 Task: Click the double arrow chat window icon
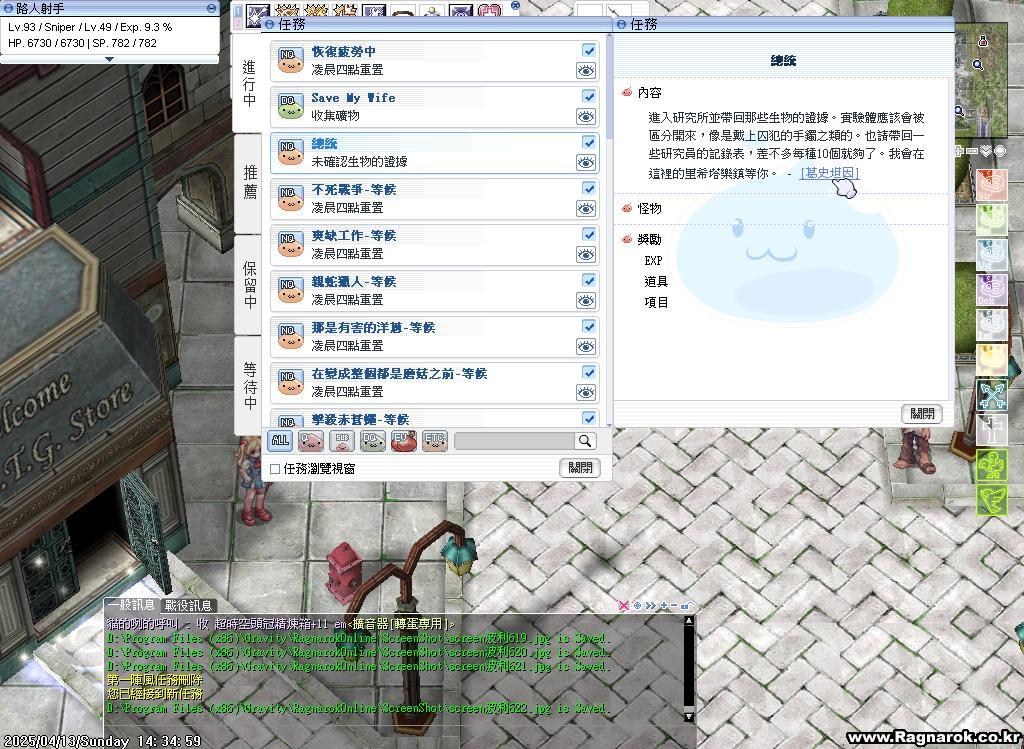point(650,605)
